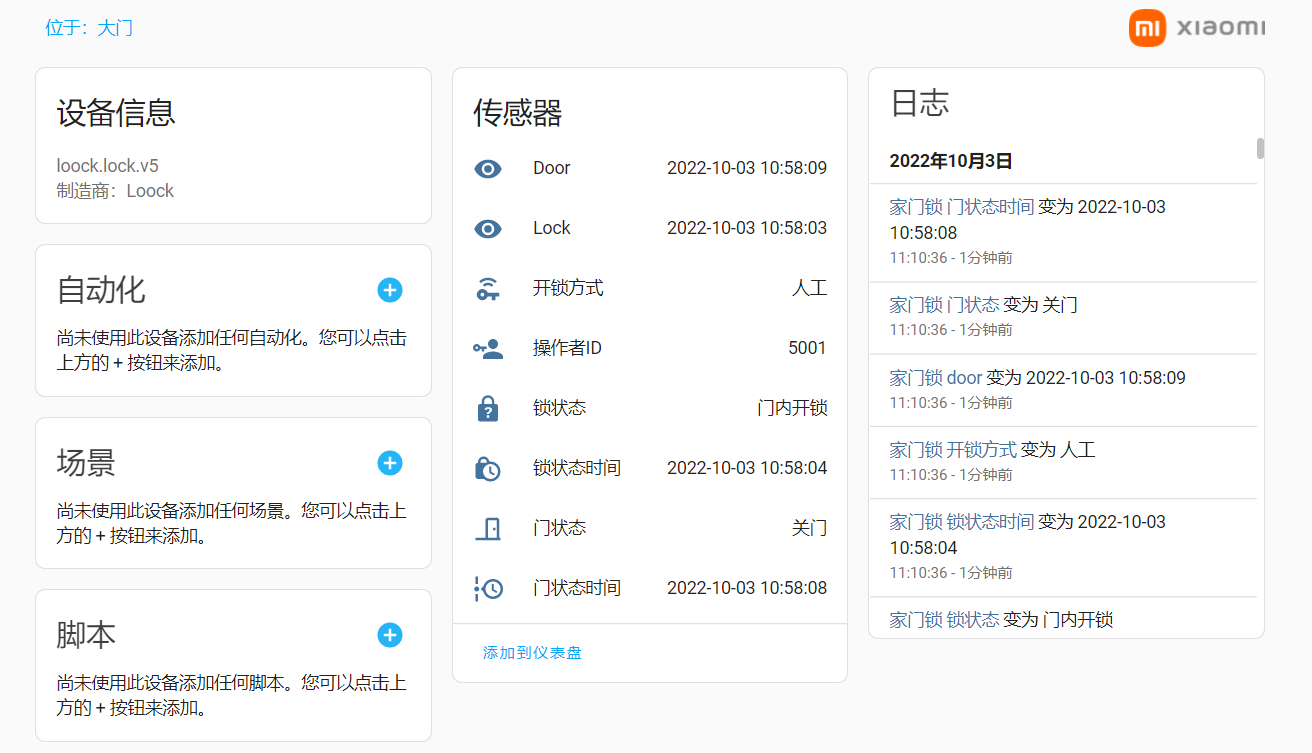Select the 开锁方式 label in sensors list
The width and height of the screenshot is (1312, 753).
pyautogui.click(x=568, y=288)
